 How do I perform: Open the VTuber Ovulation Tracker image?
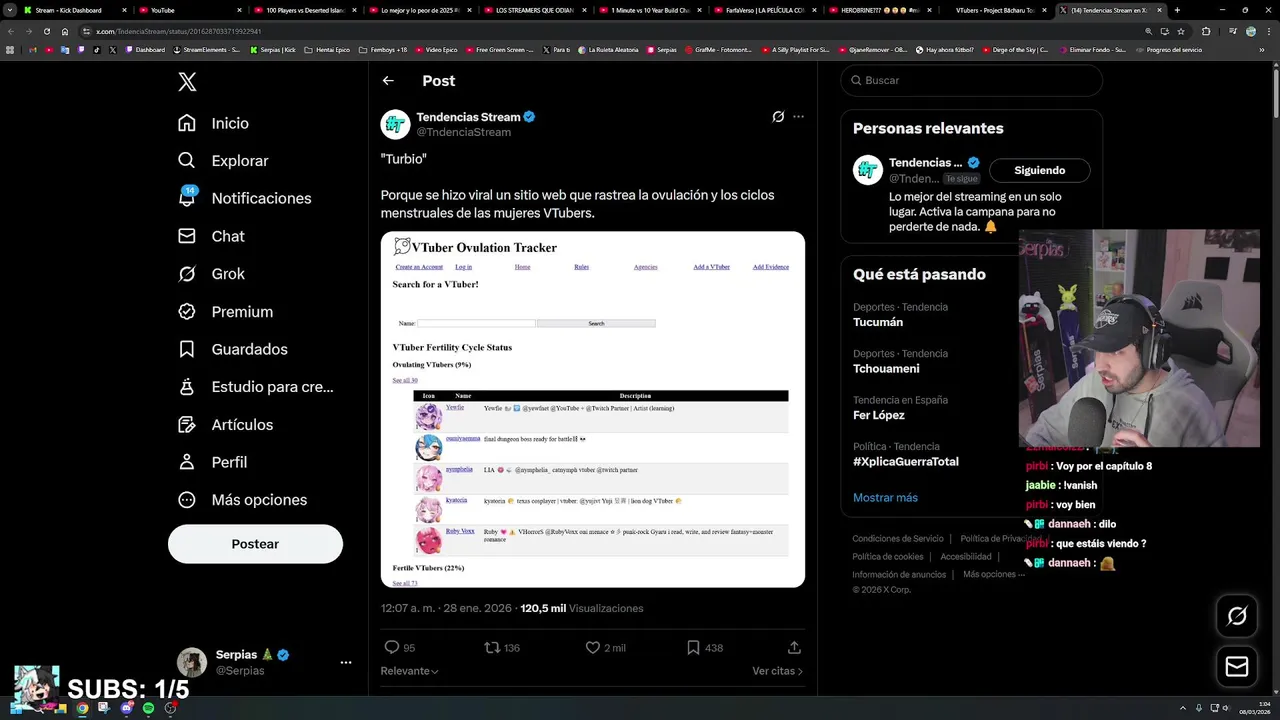592,410
